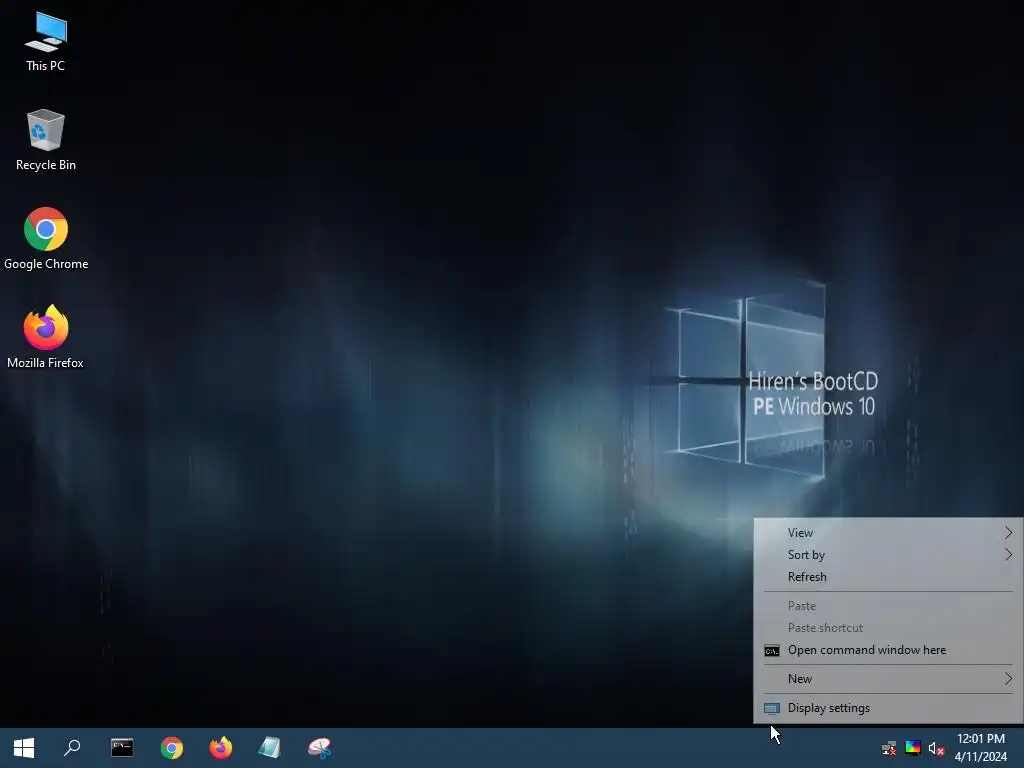Screen dimensions: 1024x768
Task: Click the monitor icon beside Display settings
Action: (x=772, y=709)
